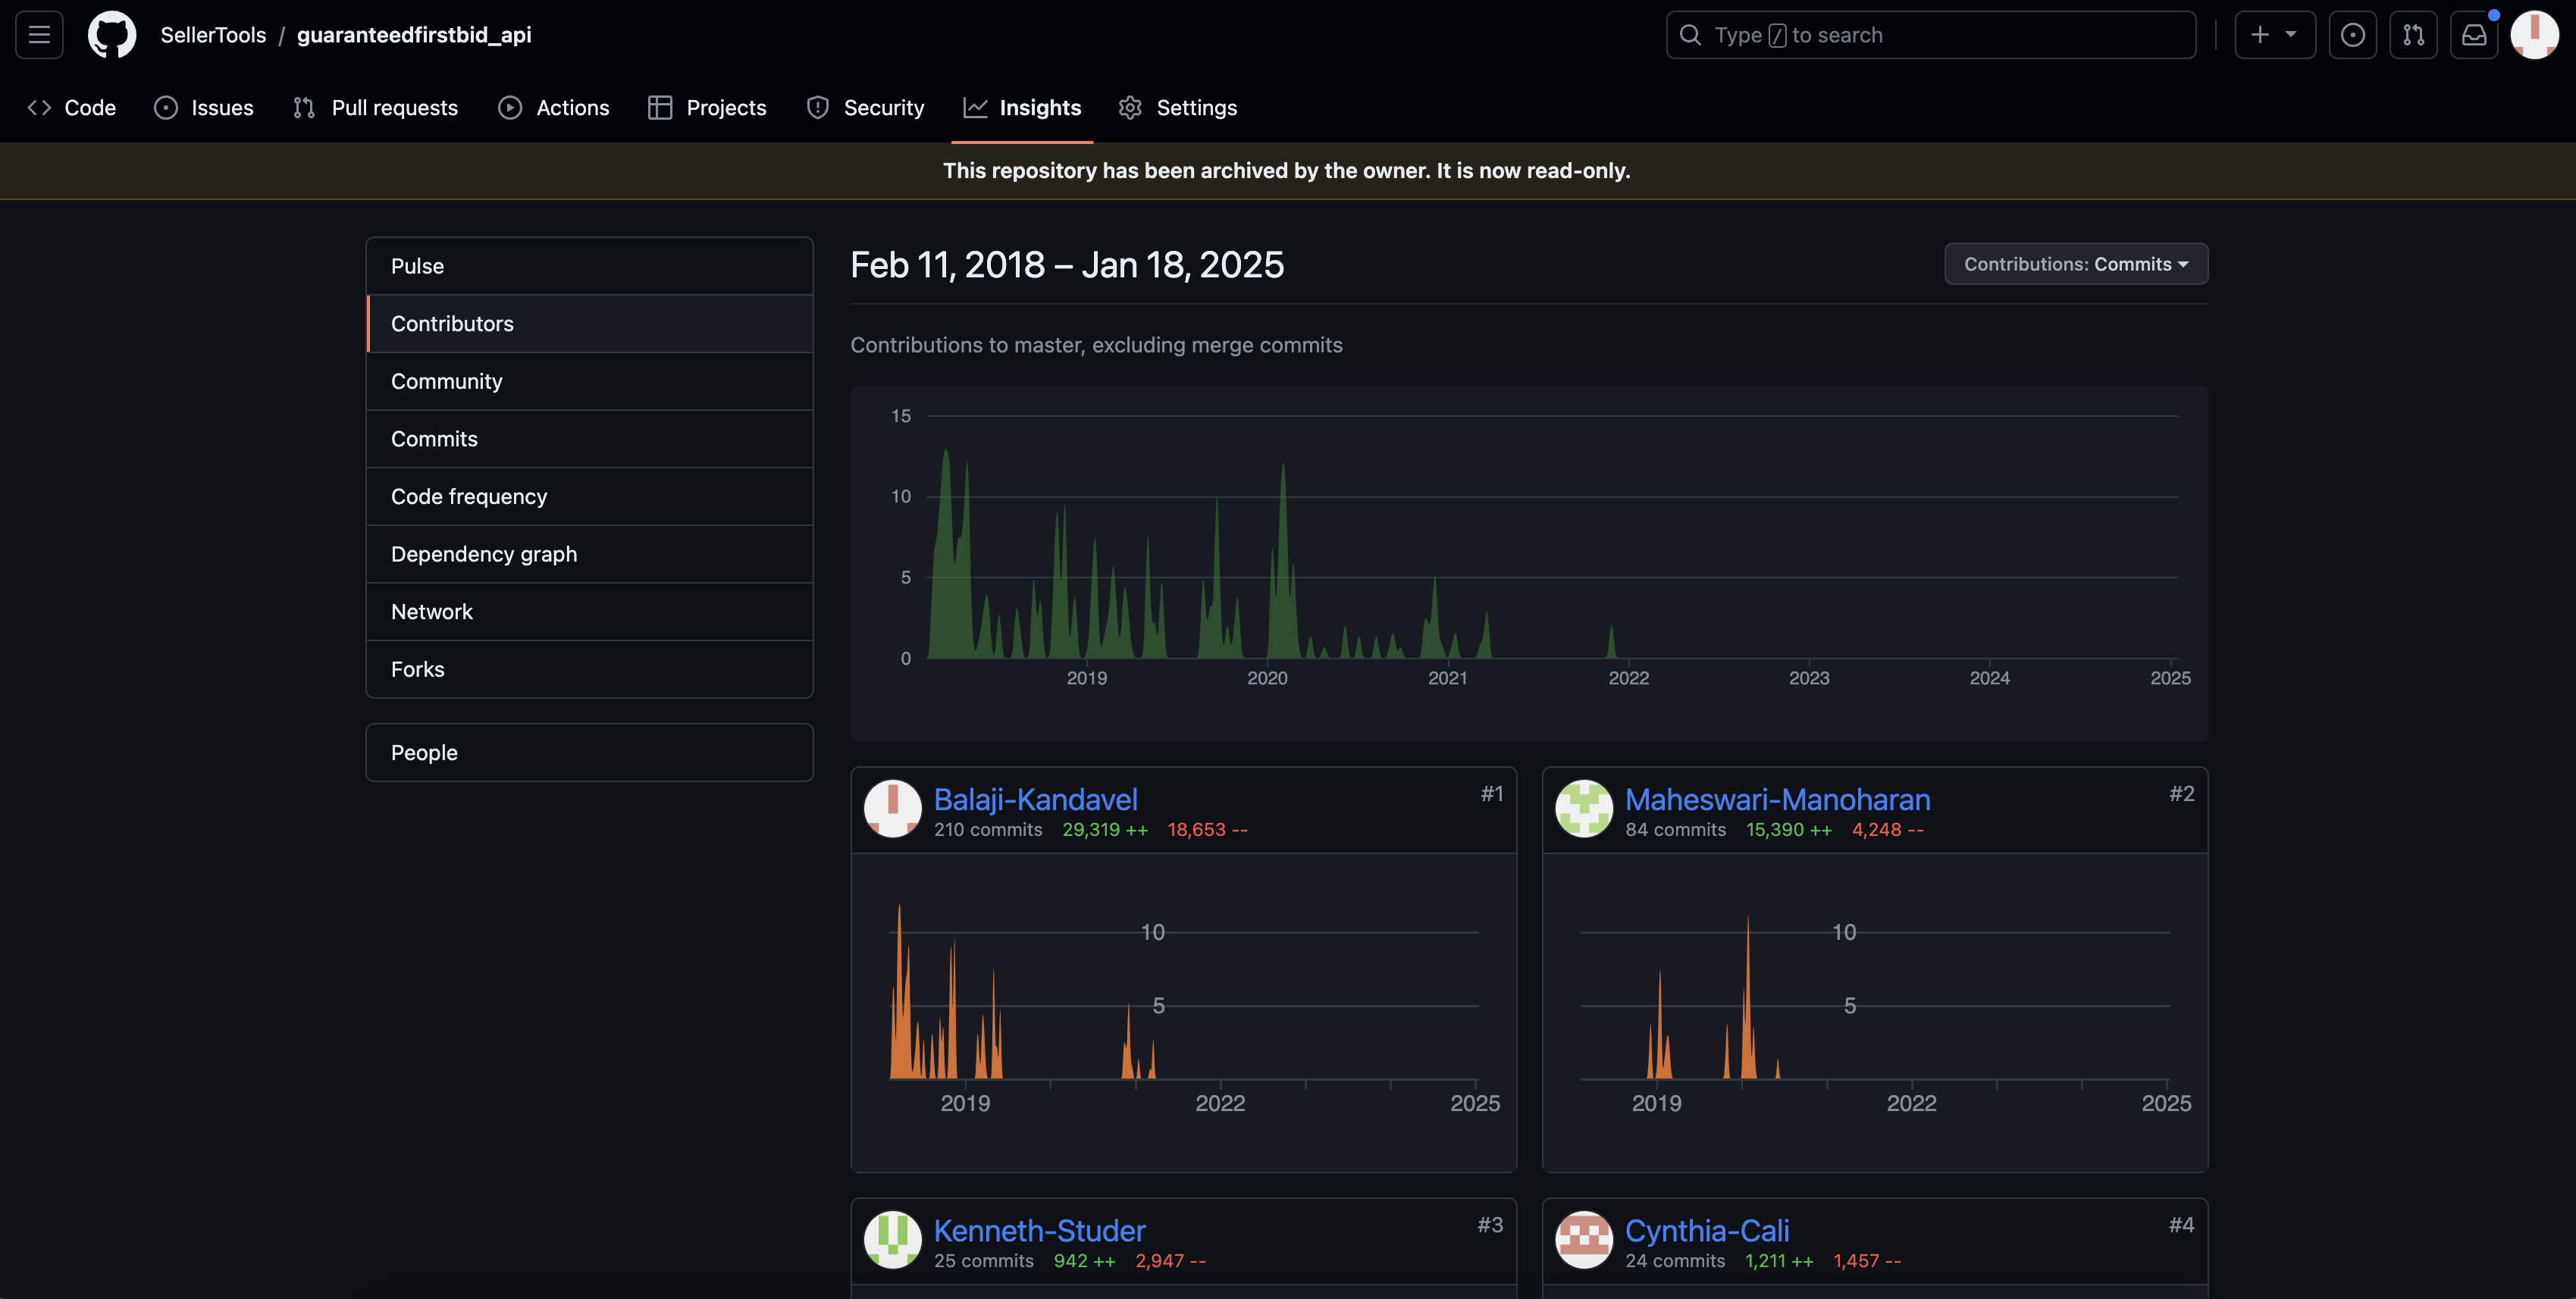Screen dimensions: 2576x1299
Task: Click the '#1' rank label
Action: click(x=1491, y=794)
